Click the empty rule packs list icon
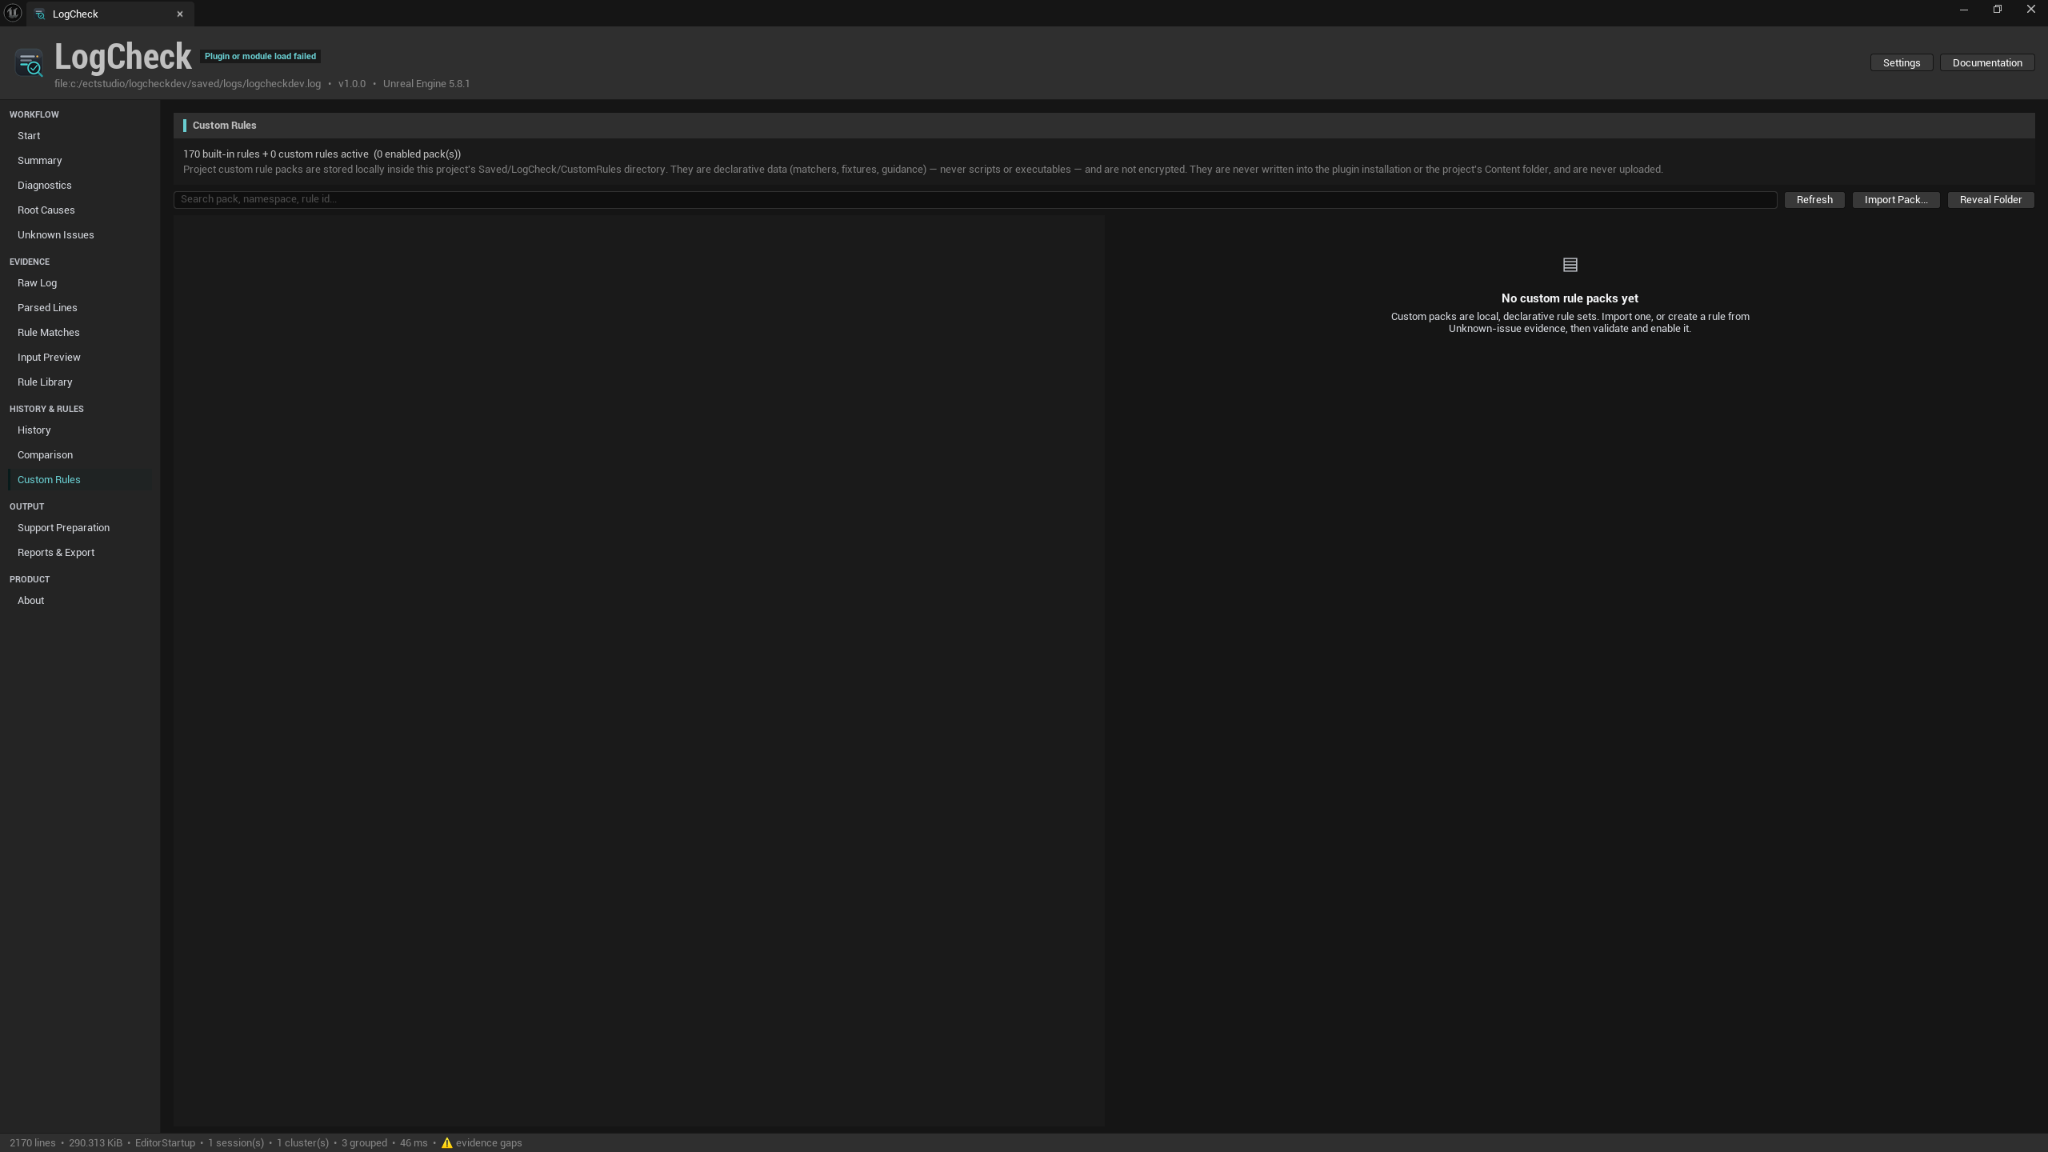 point(1570,265)
